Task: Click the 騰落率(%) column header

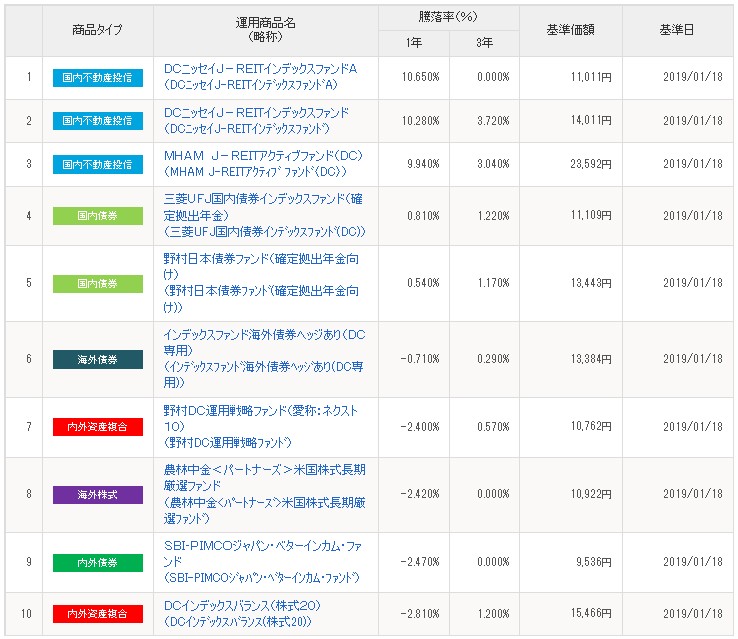Action: [x=448, y=17]
